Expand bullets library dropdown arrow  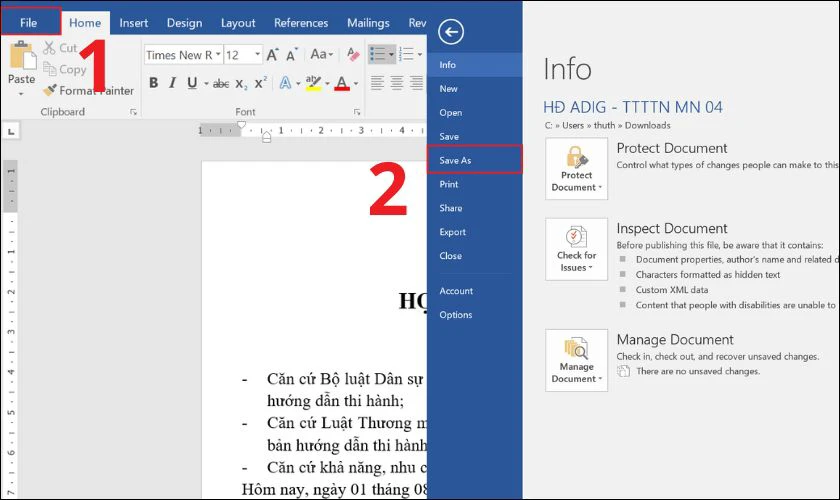(x=391, y=55)
